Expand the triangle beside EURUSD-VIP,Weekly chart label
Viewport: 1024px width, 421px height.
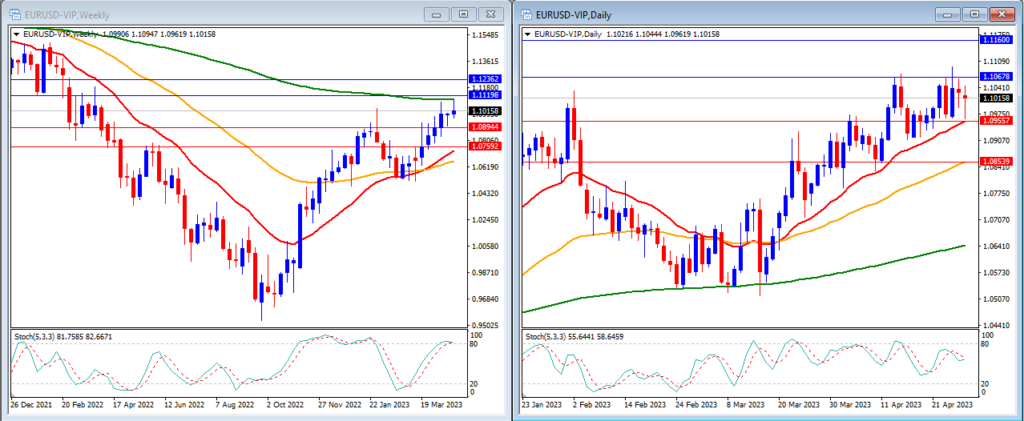[x=16, y=34]
